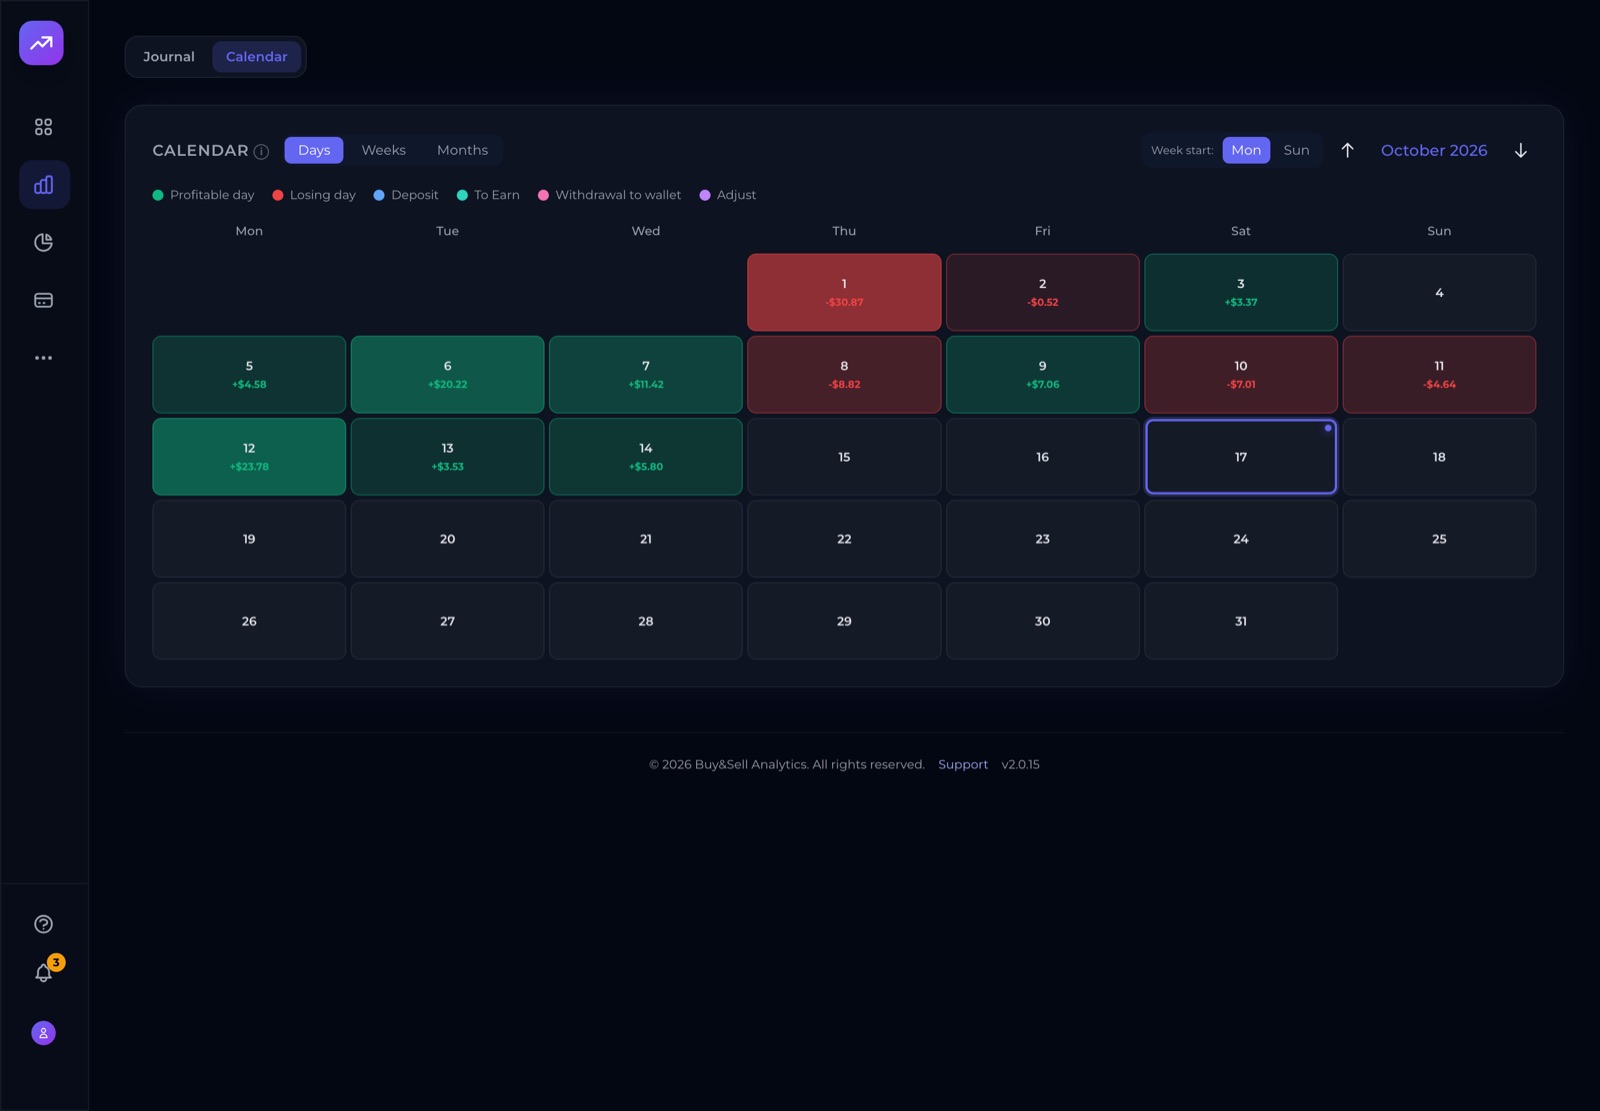This screenshot has width=1600, height=1111.
Task: Select day 14 with +$5.80 profit
Action: [x=646, y=457]
